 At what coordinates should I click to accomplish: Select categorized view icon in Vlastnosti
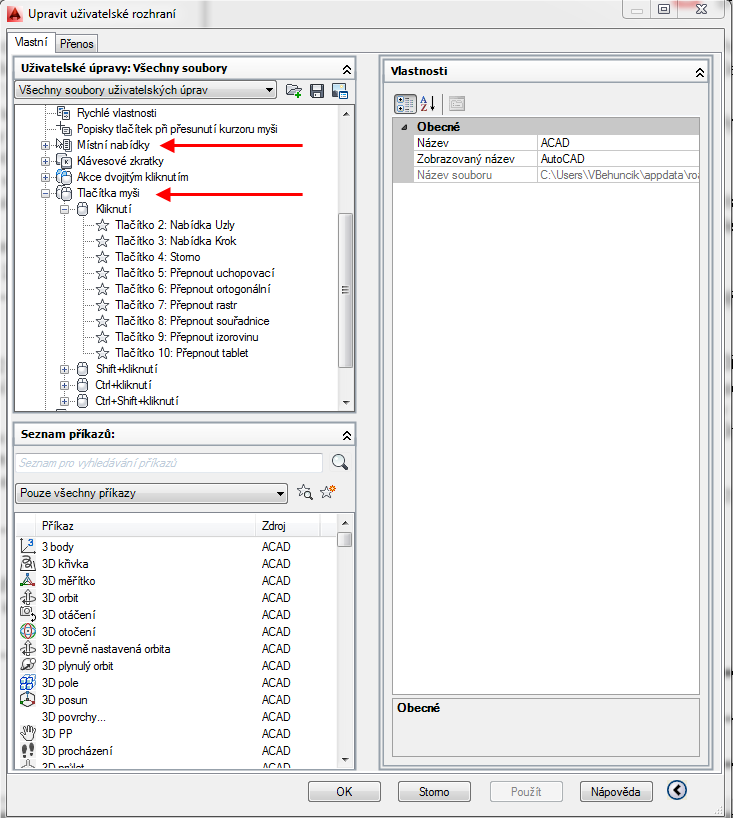(405, 103)
